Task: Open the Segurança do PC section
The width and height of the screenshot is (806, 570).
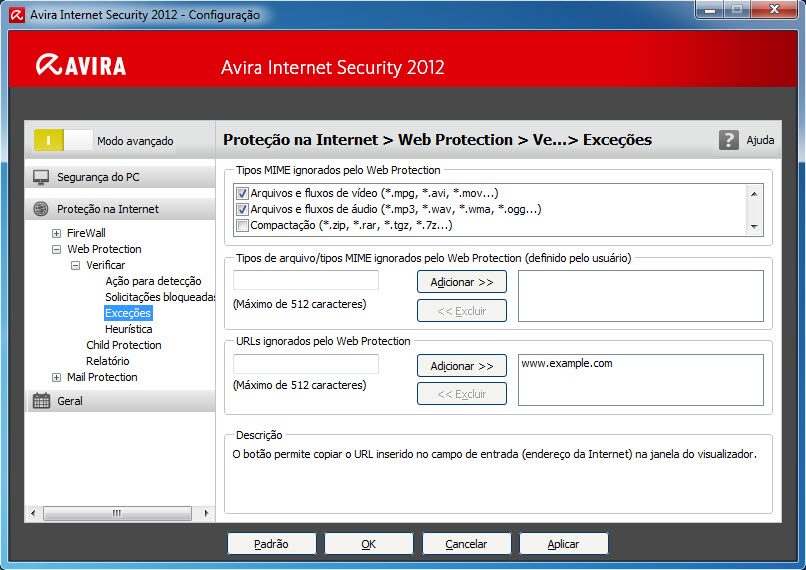Action: click(120, 177)
